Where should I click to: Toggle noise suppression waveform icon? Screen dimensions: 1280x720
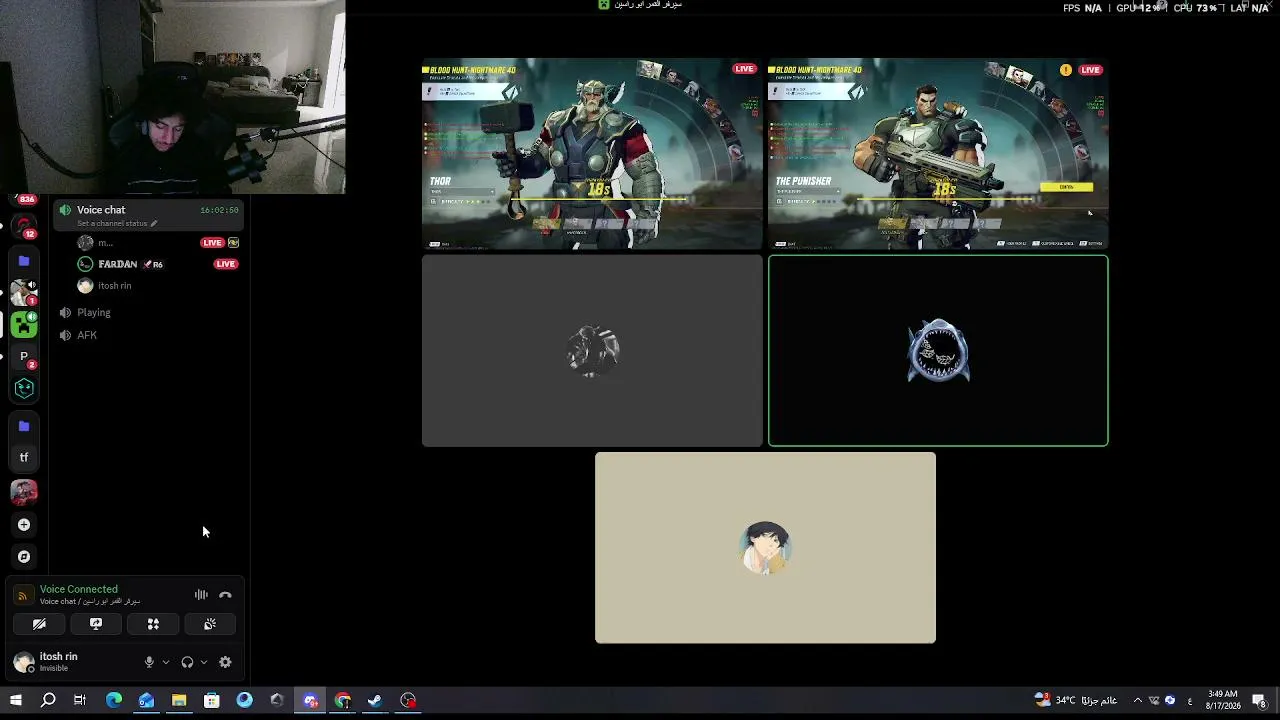[201, 595]
